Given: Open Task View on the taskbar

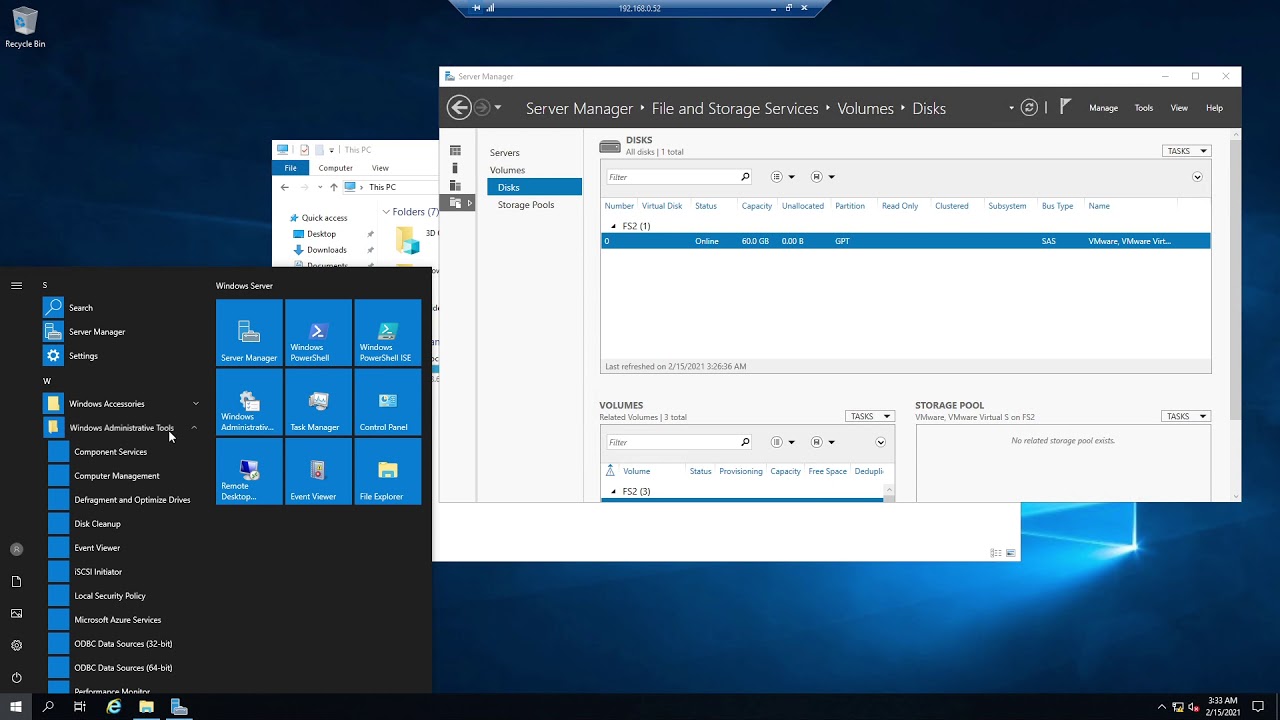Looking at the screenshot, I should point(80,707).
